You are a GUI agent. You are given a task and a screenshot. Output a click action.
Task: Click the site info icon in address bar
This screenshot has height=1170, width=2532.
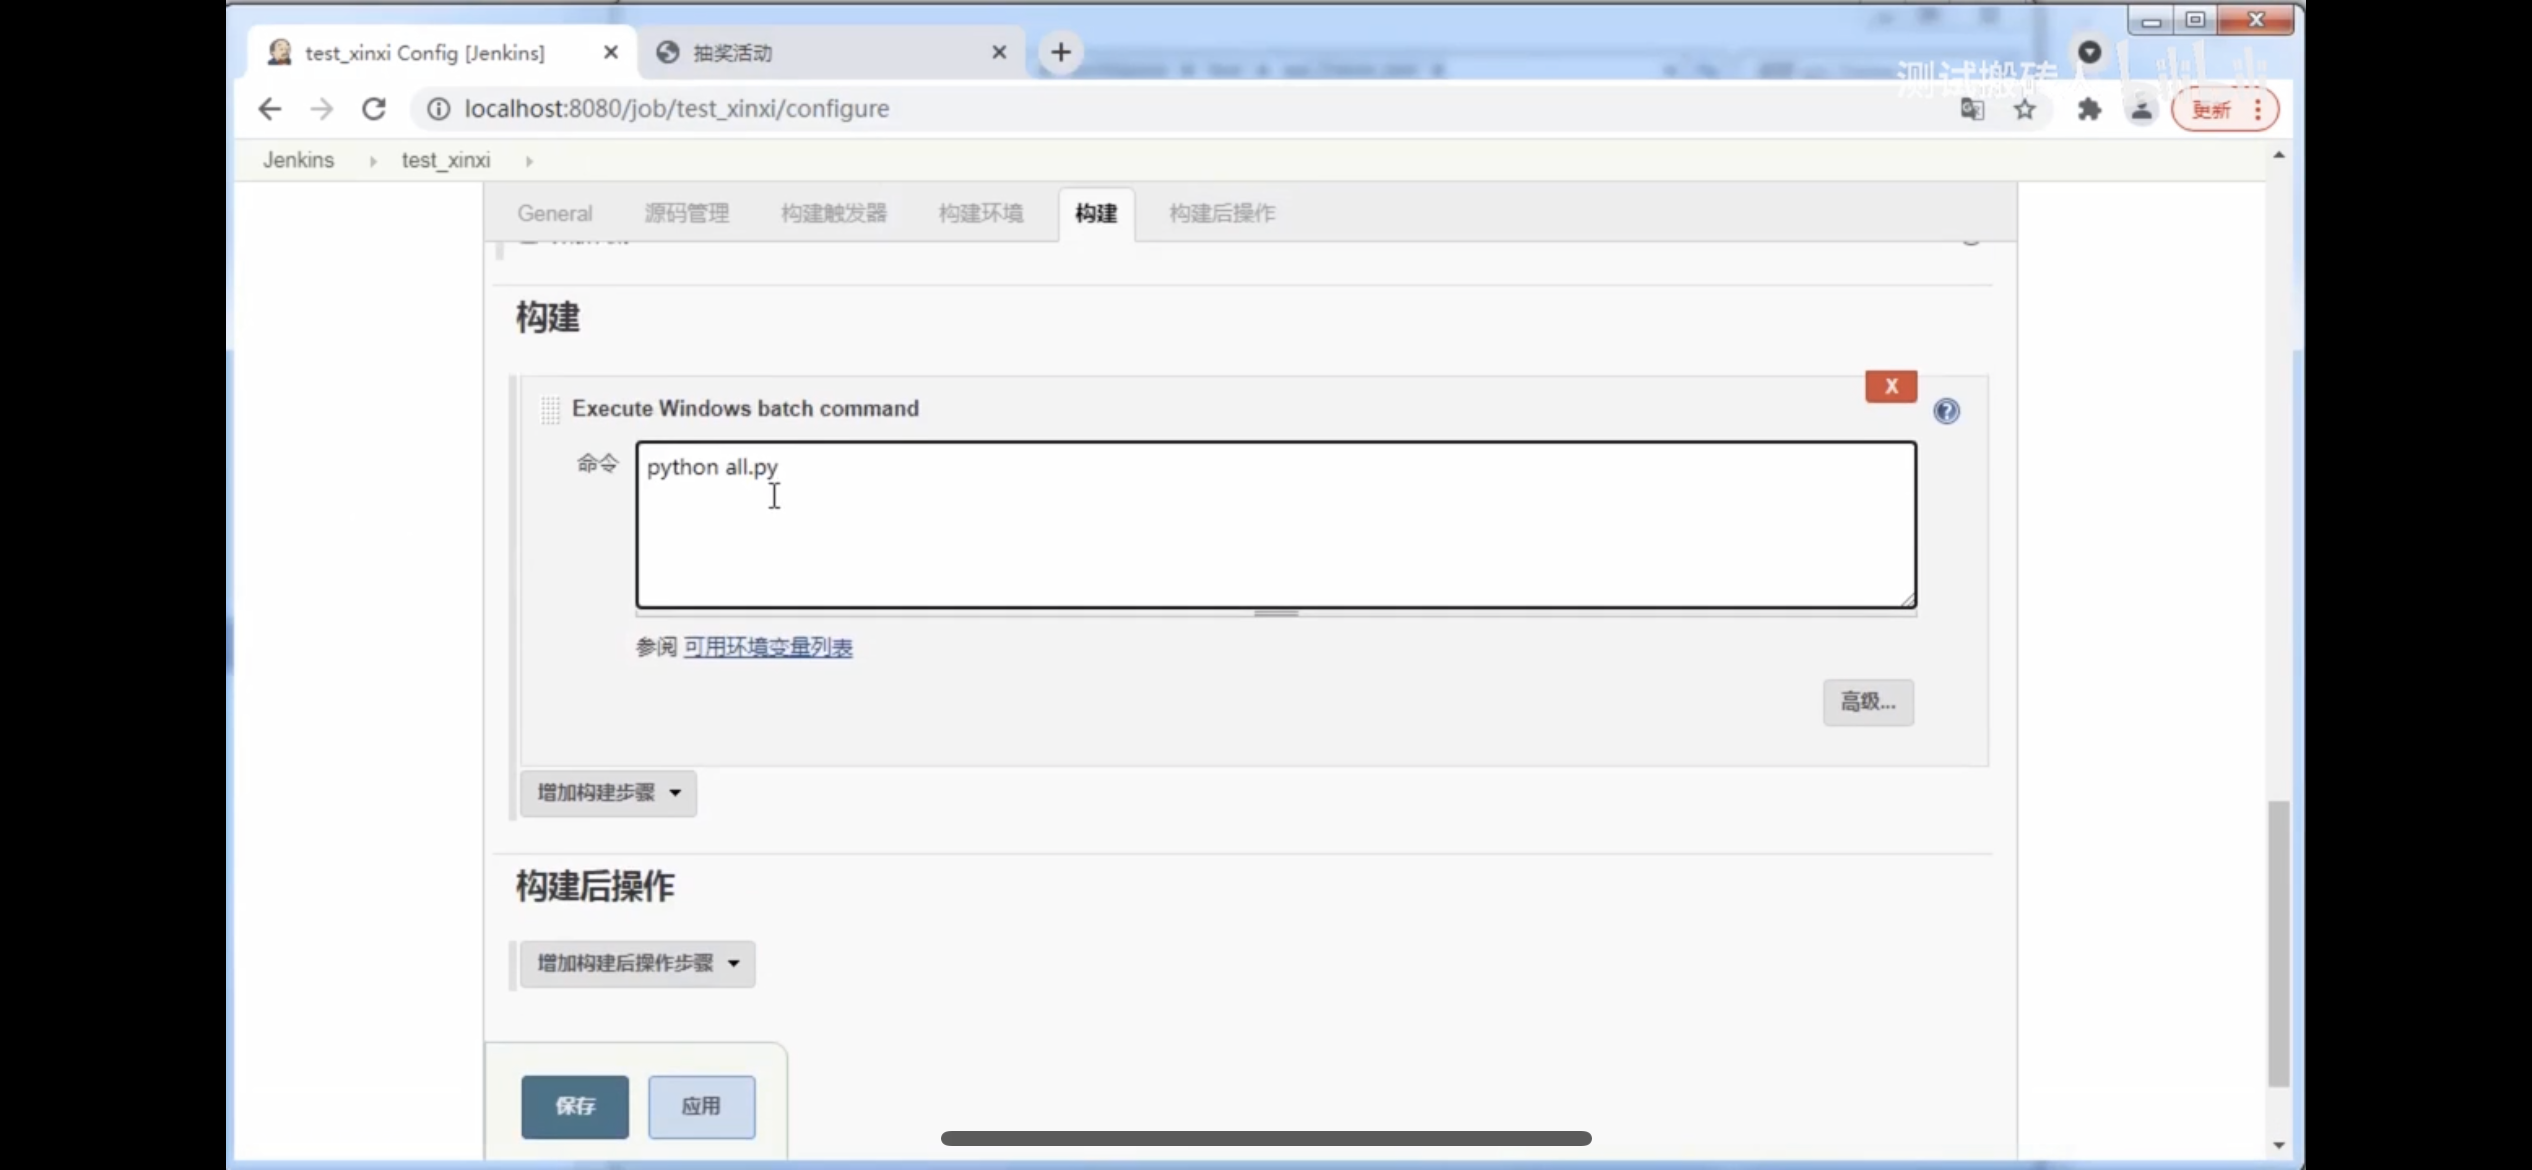click(x=439, y=109)
